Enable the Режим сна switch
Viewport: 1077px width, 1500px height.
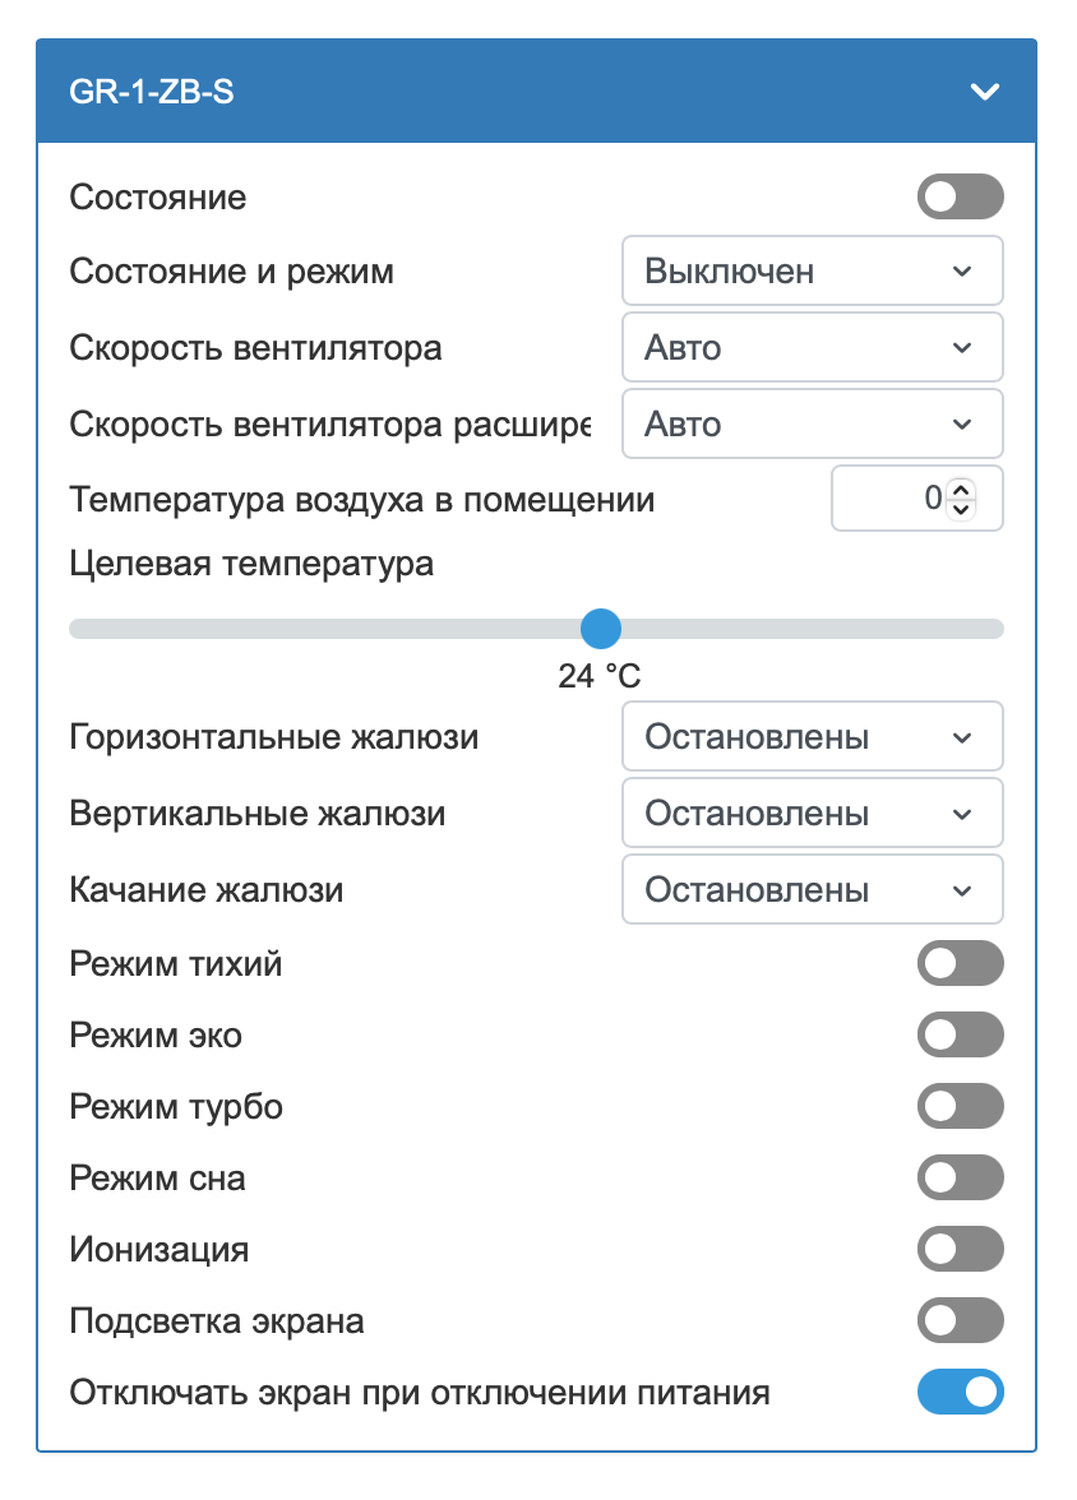coord(959,1178)
